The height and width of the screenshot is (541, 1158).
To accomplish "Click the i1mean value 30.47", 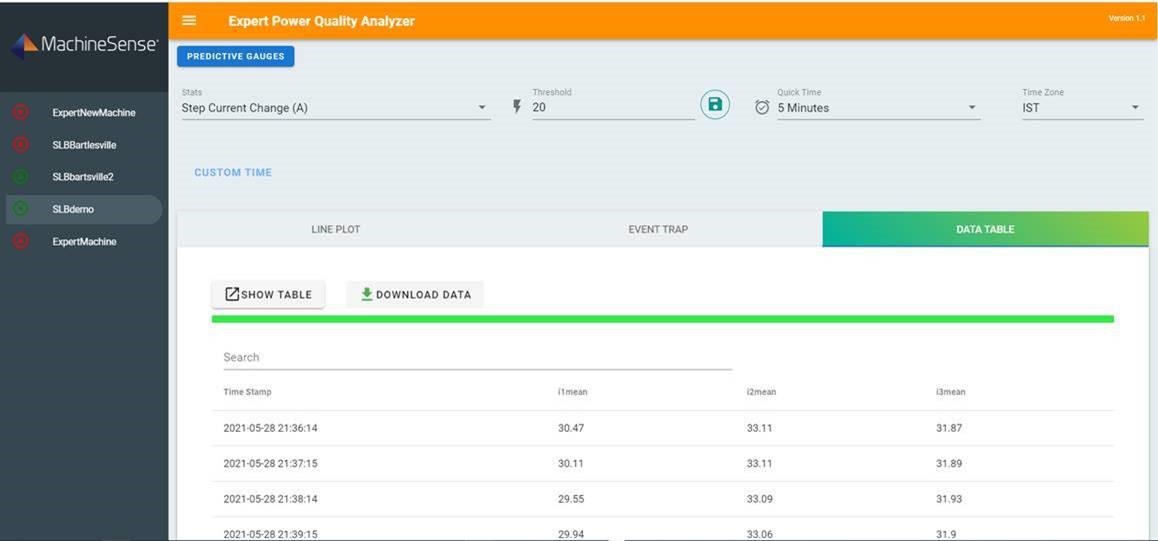I will pos(571,428).
